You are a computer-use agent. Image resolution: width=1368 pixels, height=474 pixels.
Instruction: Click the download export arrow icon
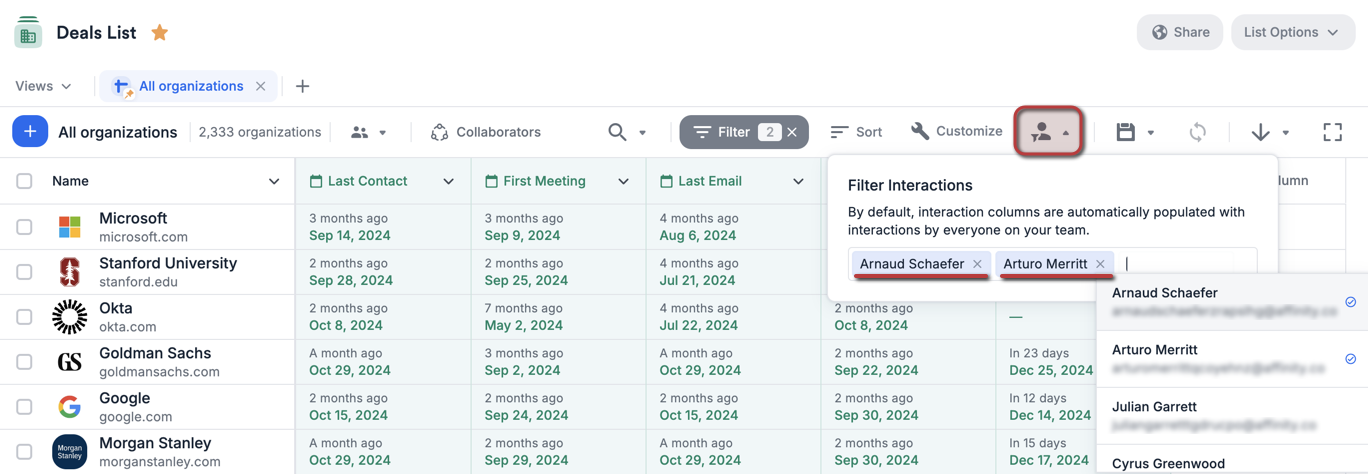1261,132
